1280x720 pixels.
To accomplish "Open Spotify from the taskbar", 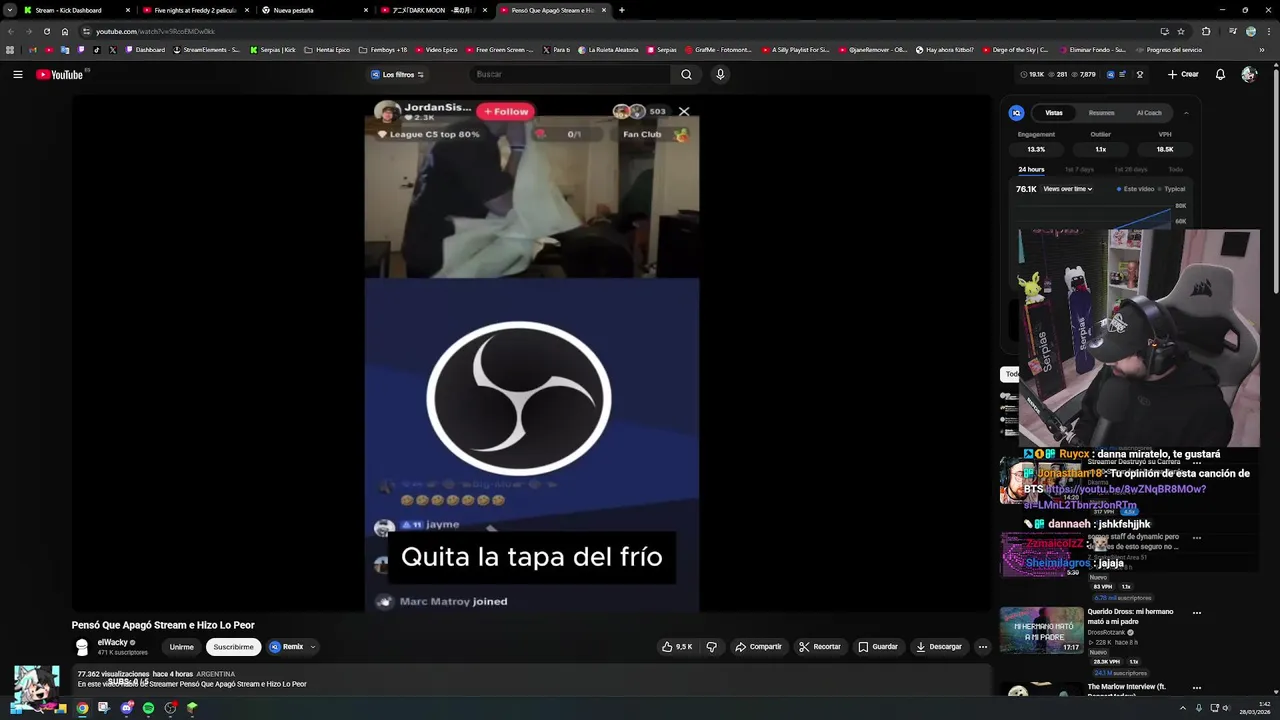I will click(x=148, y=708).
